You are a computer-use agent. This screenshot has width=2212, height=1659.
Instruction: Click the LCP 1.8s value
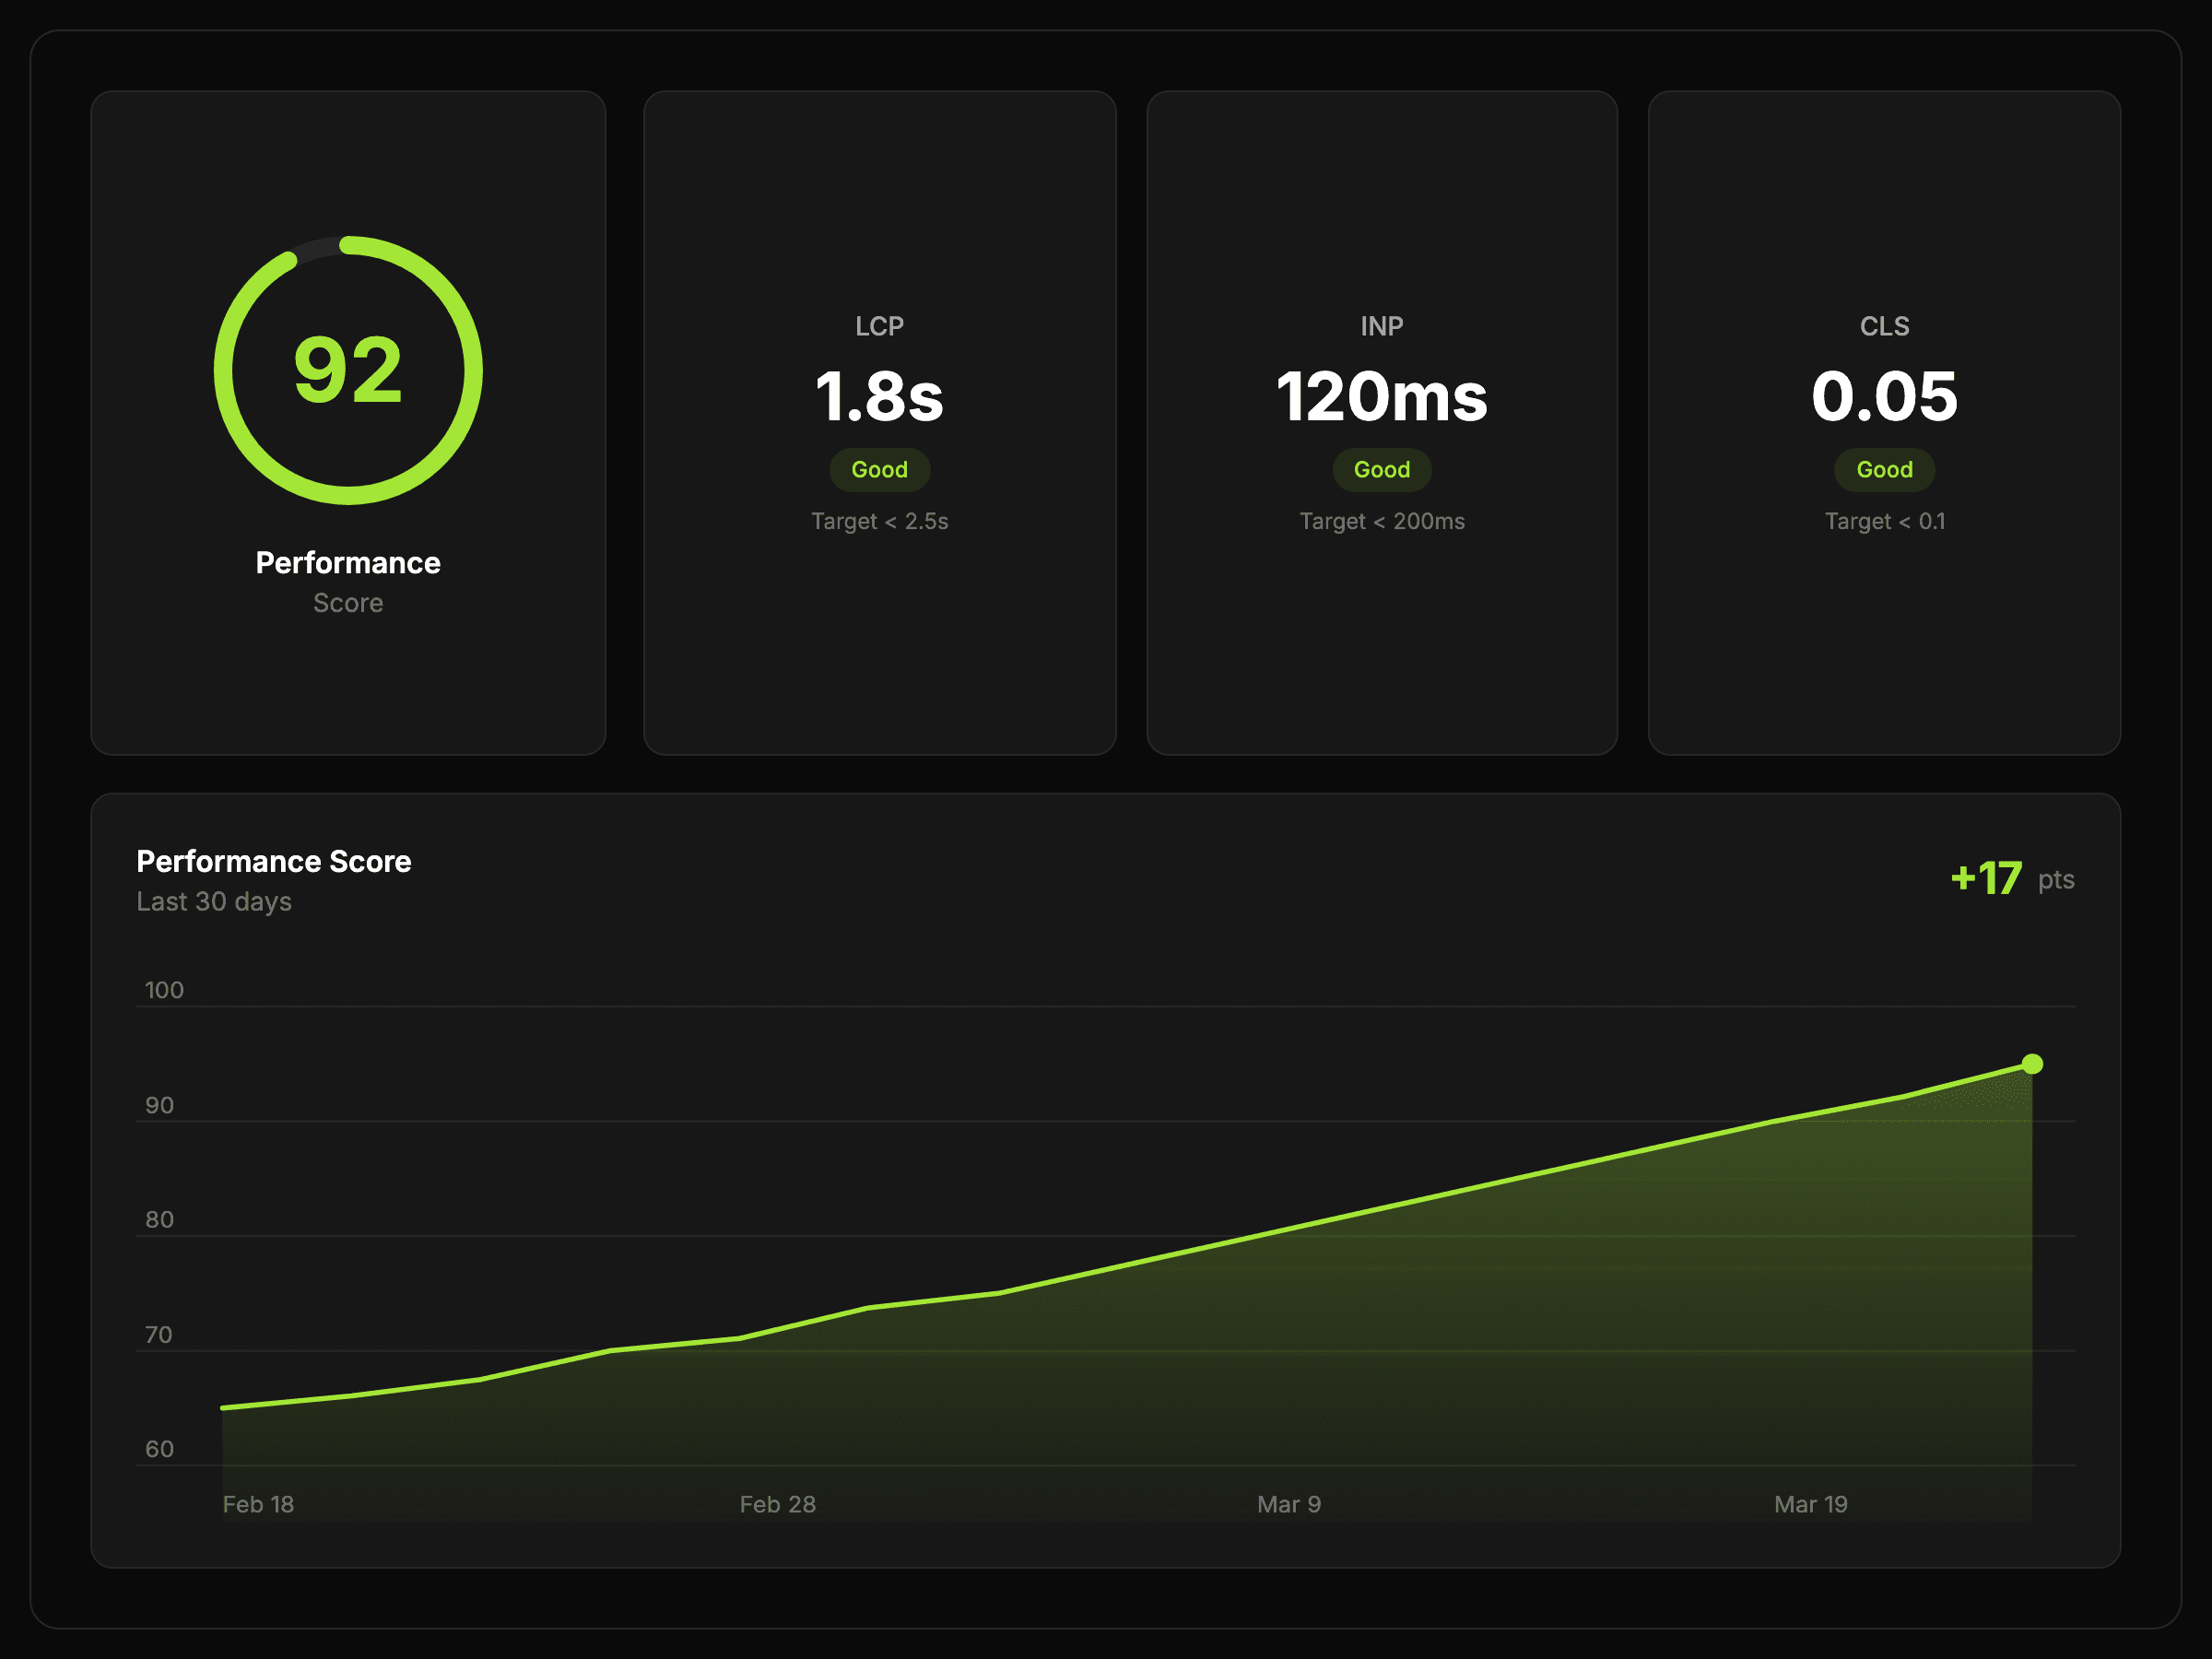click(x=879, y=397)
